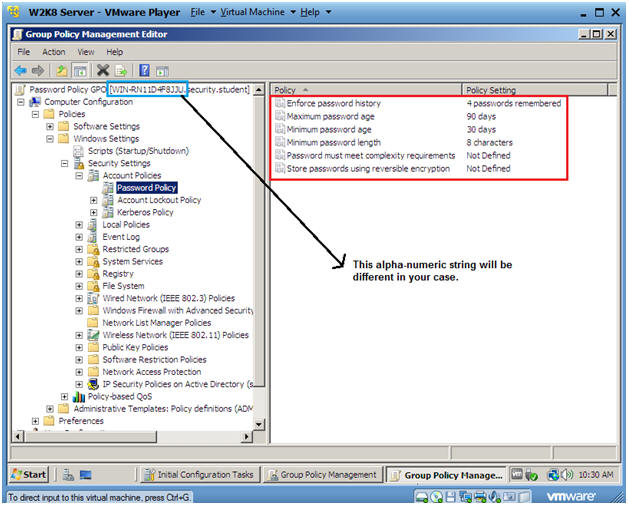Image resolution: width=628 pixels, height=505 pixels.
Task: Open the Action menu
Action: pyautogui.click(x=54, y=52)
